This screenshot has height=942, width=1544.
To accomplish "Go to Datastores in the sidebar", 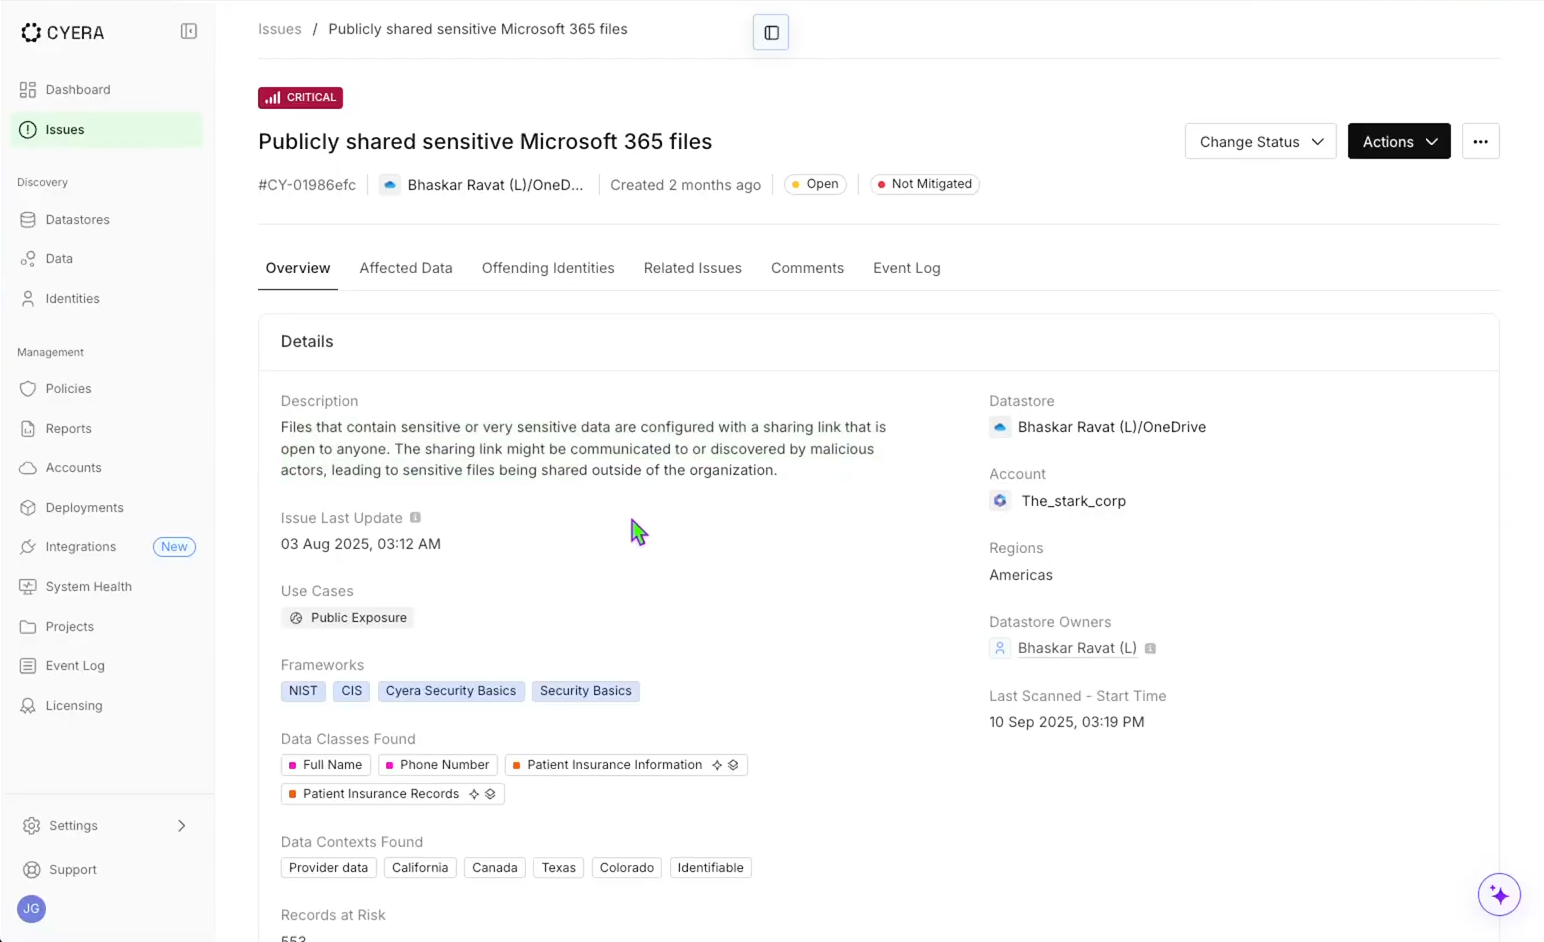I will (77, 220).
